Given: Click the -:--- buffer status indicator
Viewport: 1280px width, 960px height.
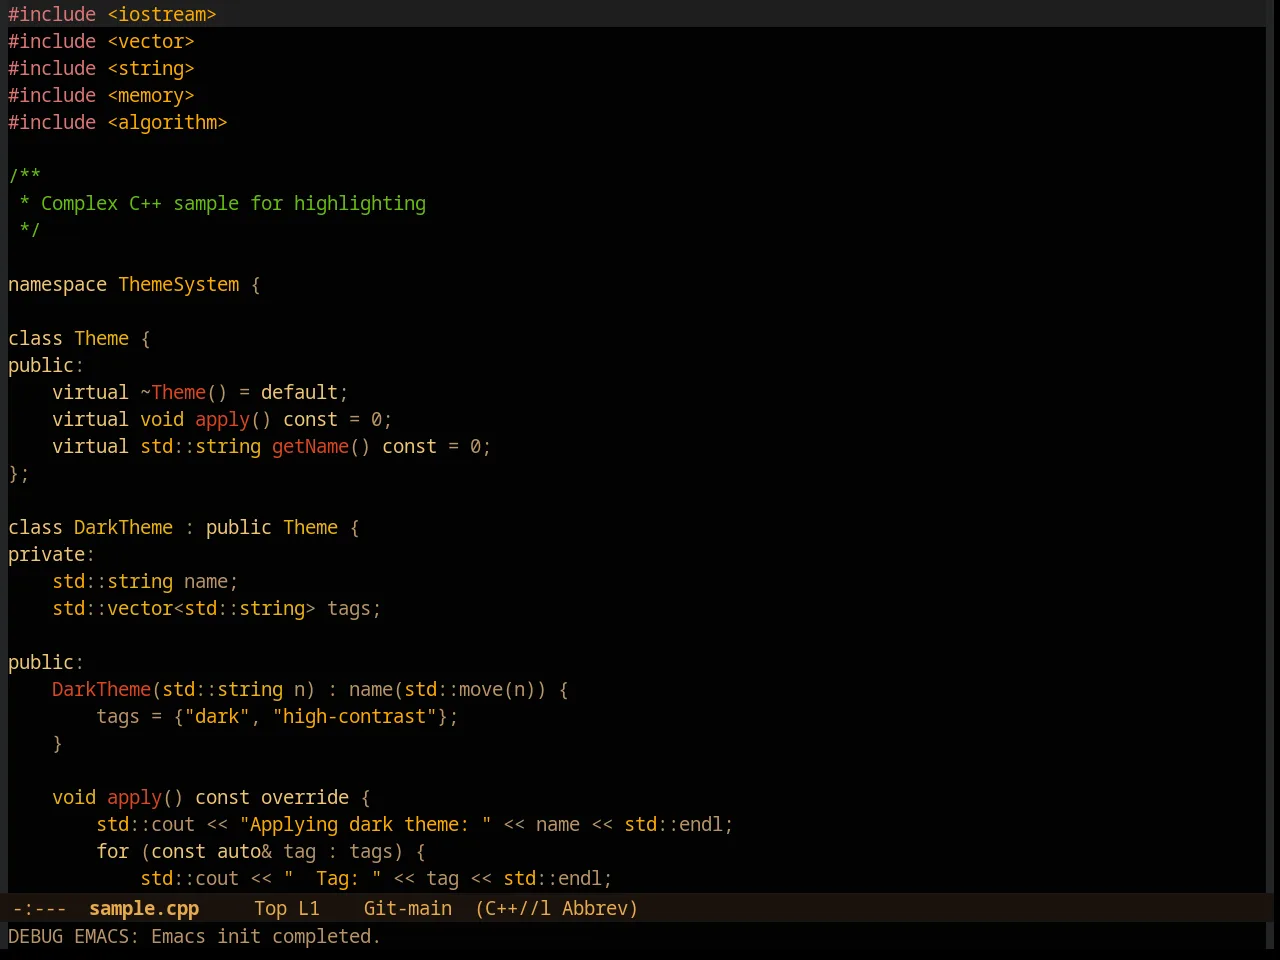Looking at the screenshot, I should click(x=40, y=908).
